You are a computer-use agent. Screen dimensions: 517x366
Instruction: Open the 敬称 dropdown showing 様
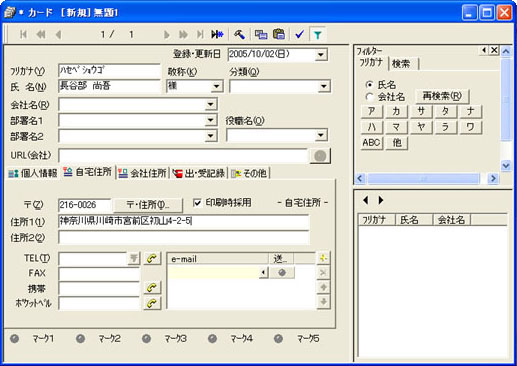click(x=217, y=87)
